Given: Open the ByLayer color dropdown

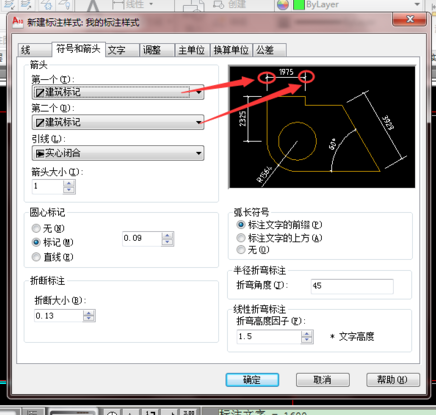Looking at the screenshot, I should click(417, 4).
